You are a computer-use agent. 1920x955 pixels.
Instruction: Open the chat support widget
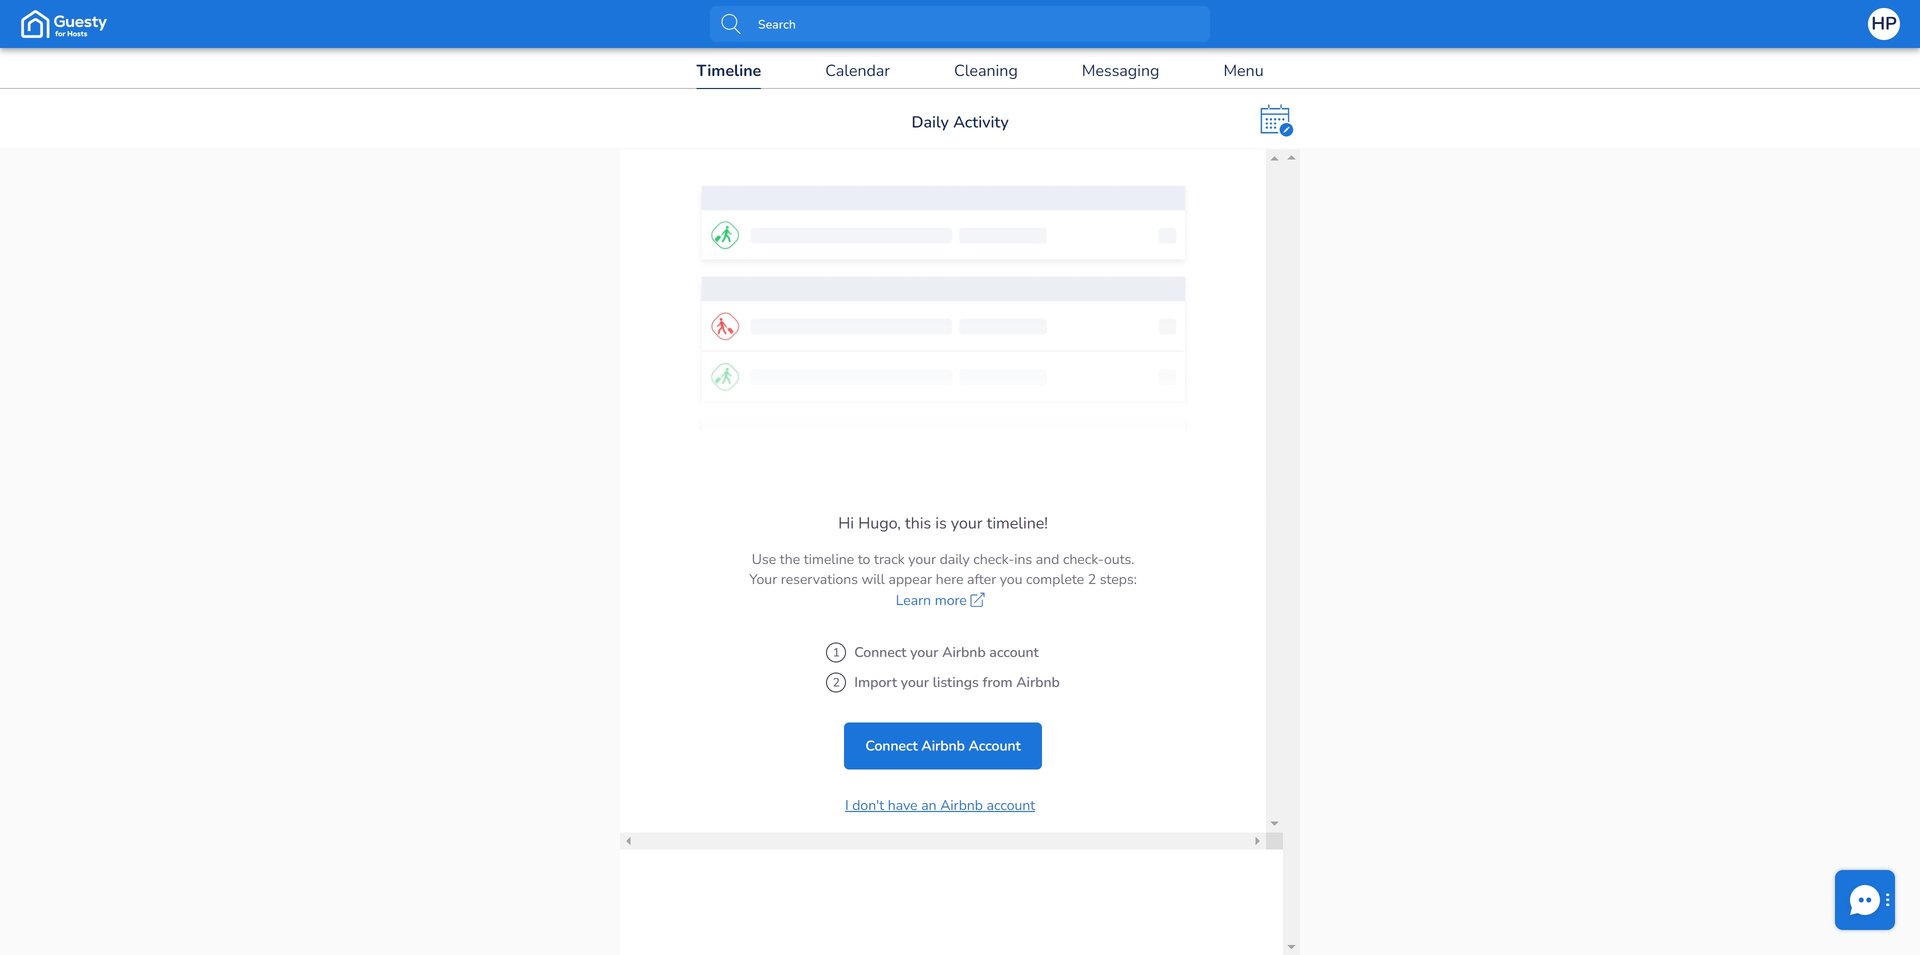pyautogui.click(x=1865, y=900)
